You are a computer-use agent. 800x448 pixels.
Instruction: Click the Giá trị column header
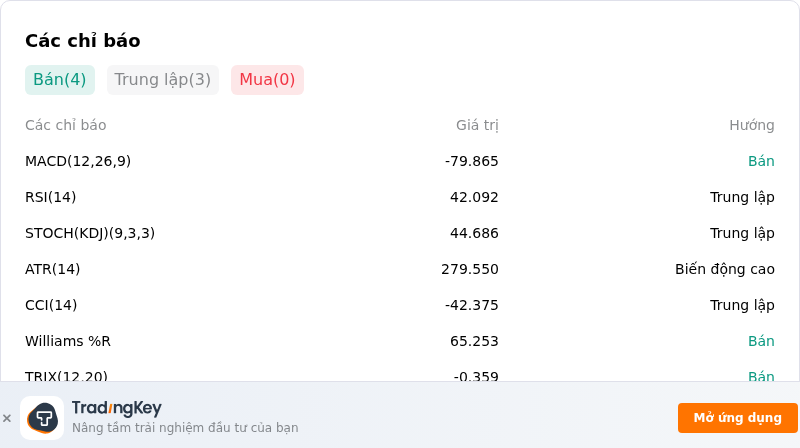tap(477, 125)
